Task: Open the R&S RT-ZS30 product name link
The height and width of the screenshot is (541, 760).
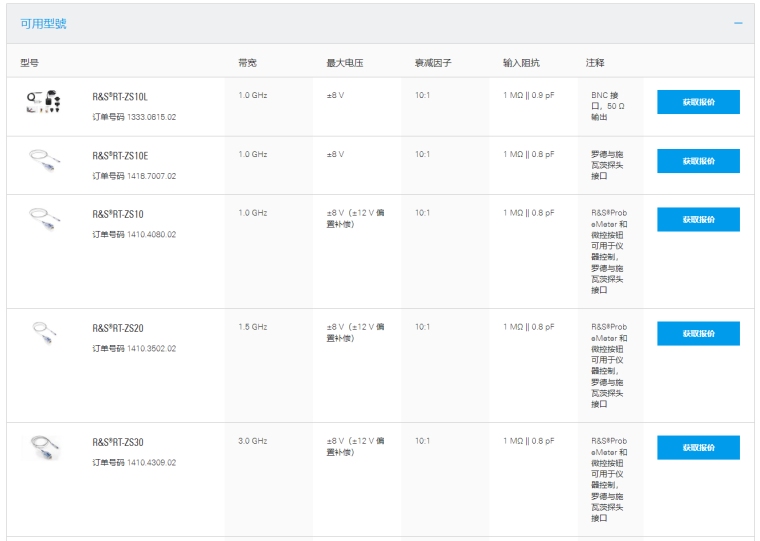Action: pyautogui.click(x=118, y=442)
